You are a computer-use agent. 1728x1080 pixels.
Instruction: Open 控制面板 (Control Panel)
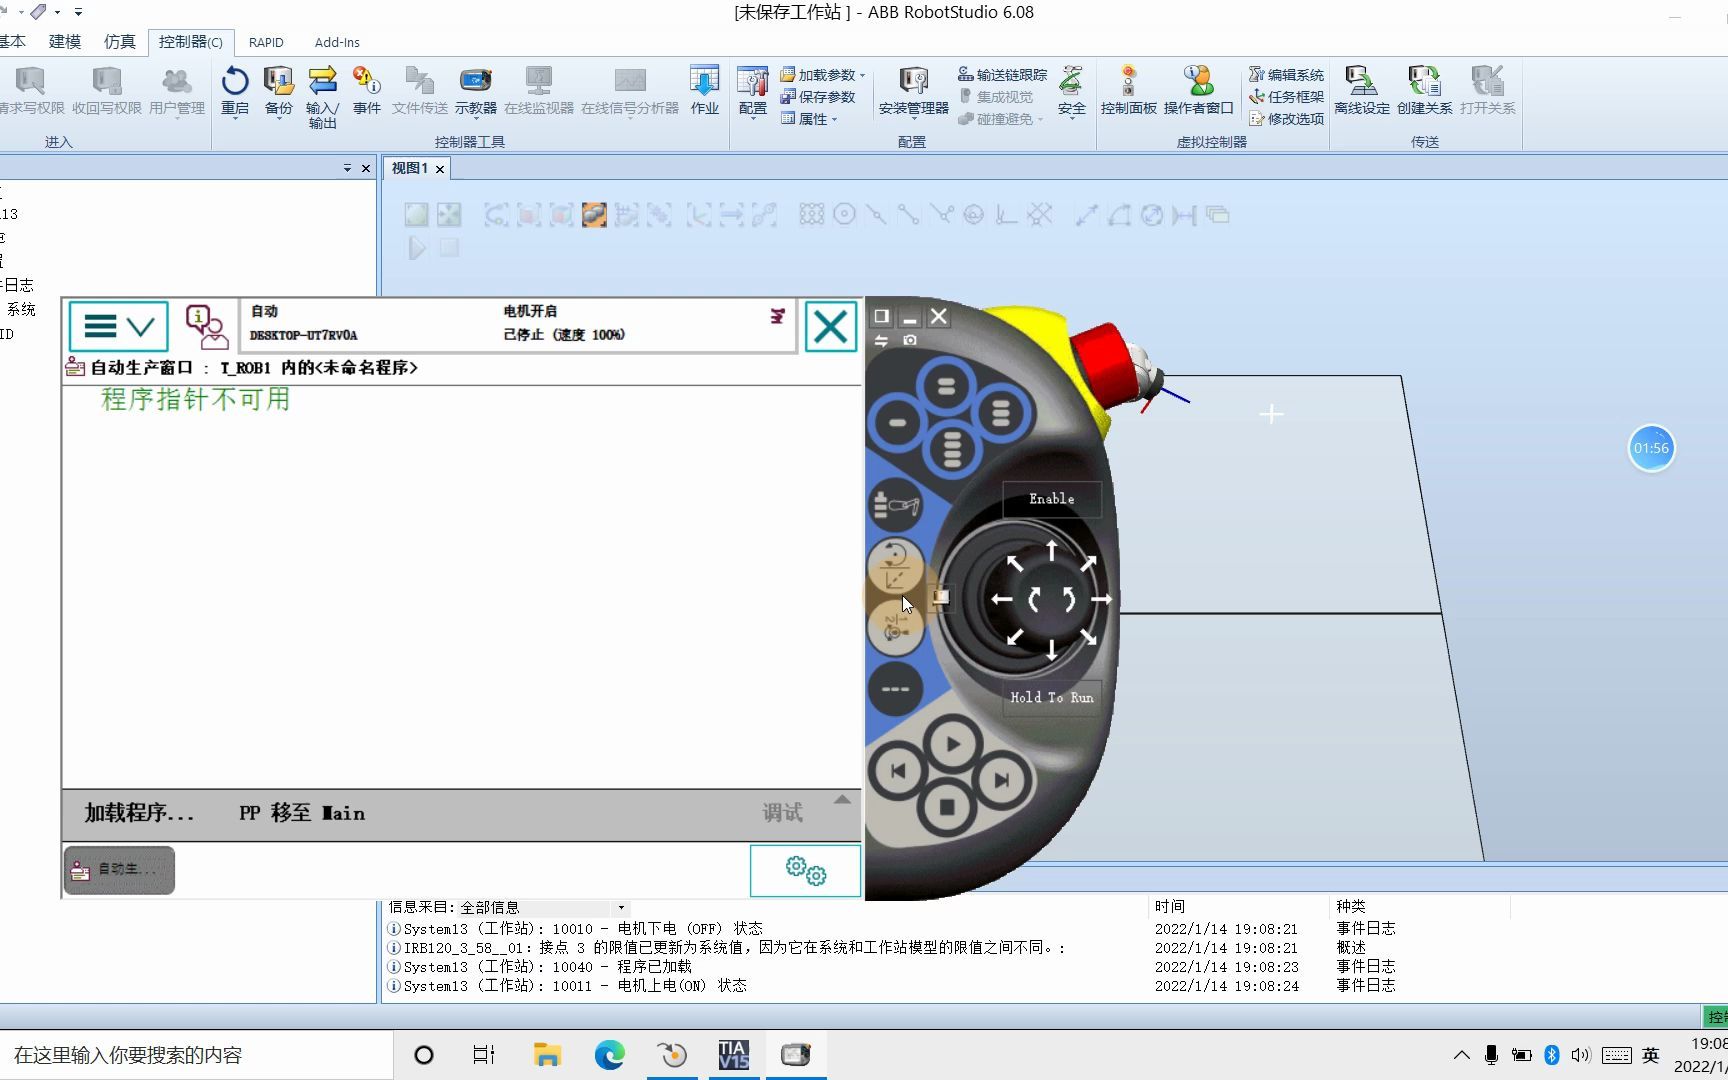[1128, 91]
